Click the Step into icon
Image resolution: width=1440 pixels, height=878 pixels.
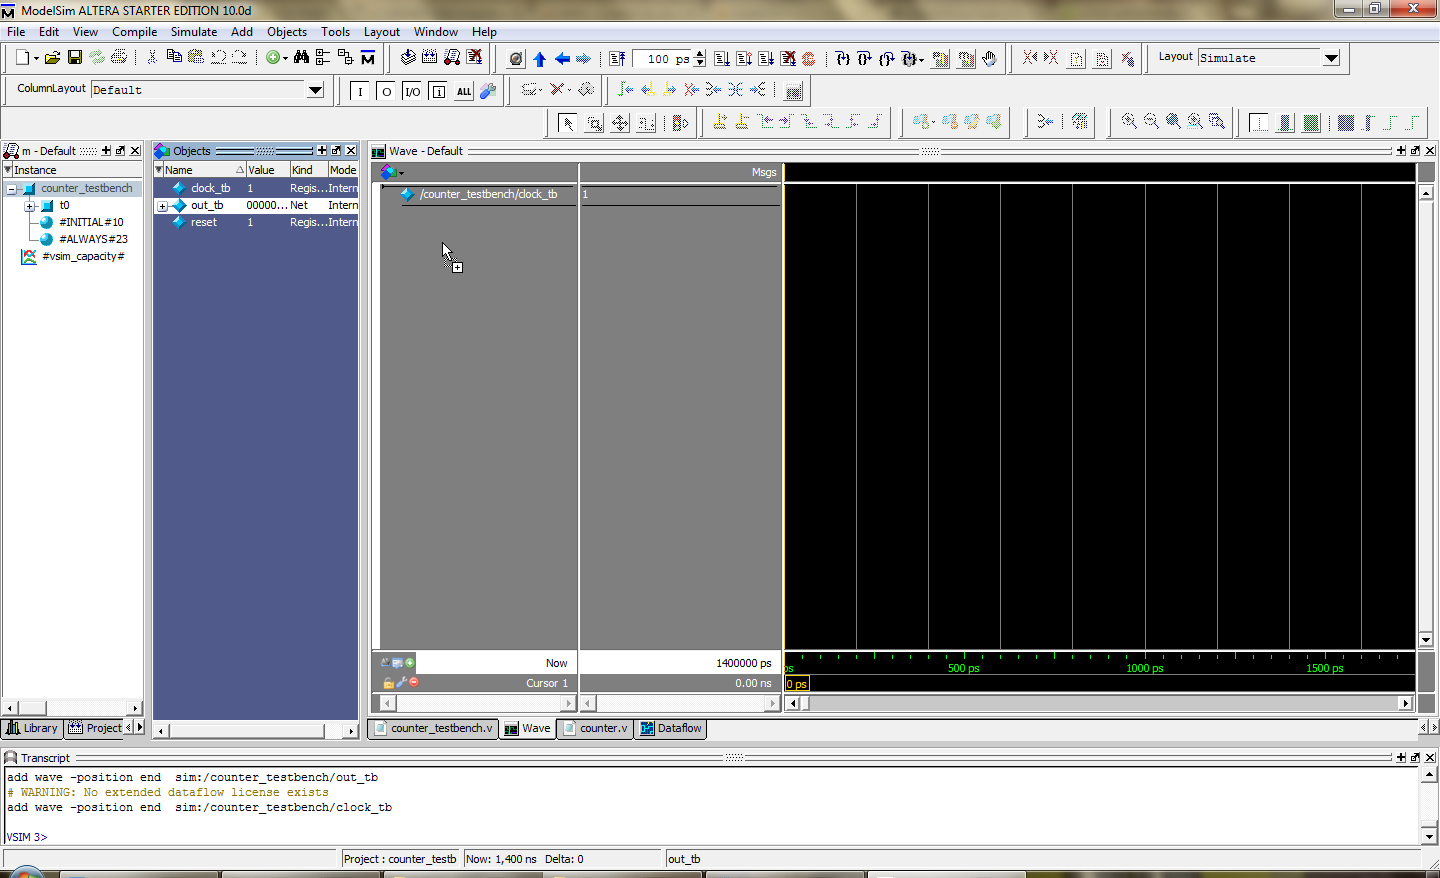coord(843,59)
